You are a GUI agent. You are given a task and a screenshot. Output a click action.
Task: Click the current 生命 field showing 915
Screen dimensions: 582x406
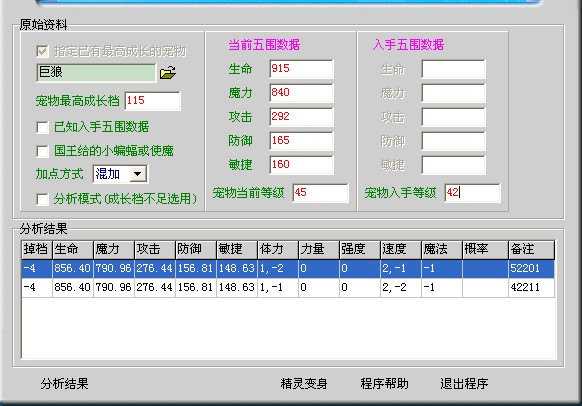pyautogui.click(x=301, y=69)
